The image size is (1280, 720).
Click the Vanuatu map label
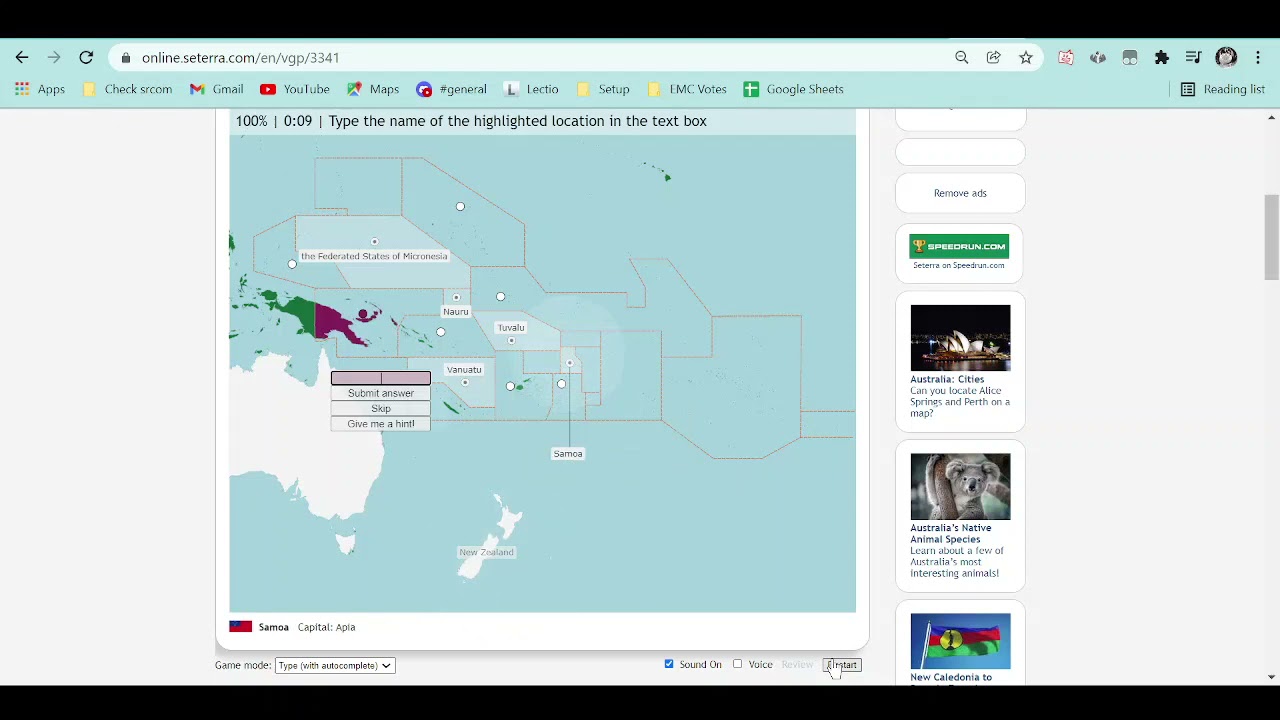point(464,370)
